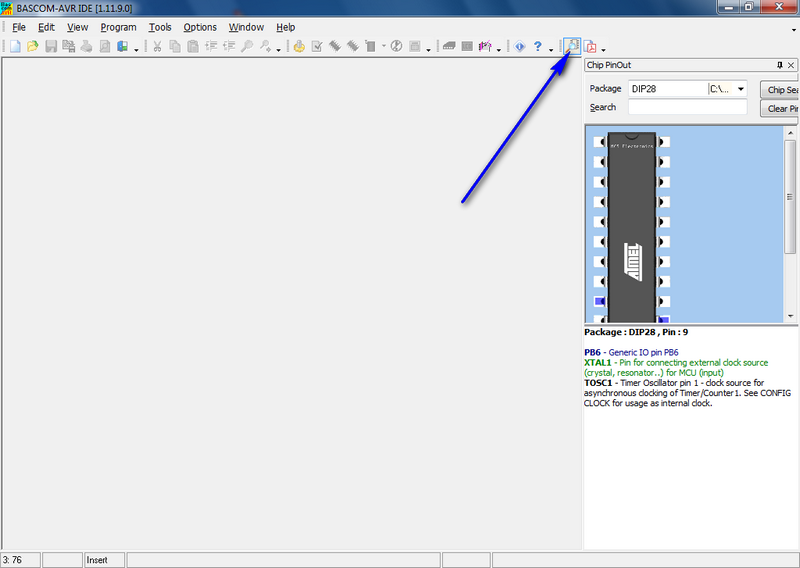Click the Open file folder icon
Image resolution: width=800 pixels, height=568 pixels.
(x=33, y=46)
